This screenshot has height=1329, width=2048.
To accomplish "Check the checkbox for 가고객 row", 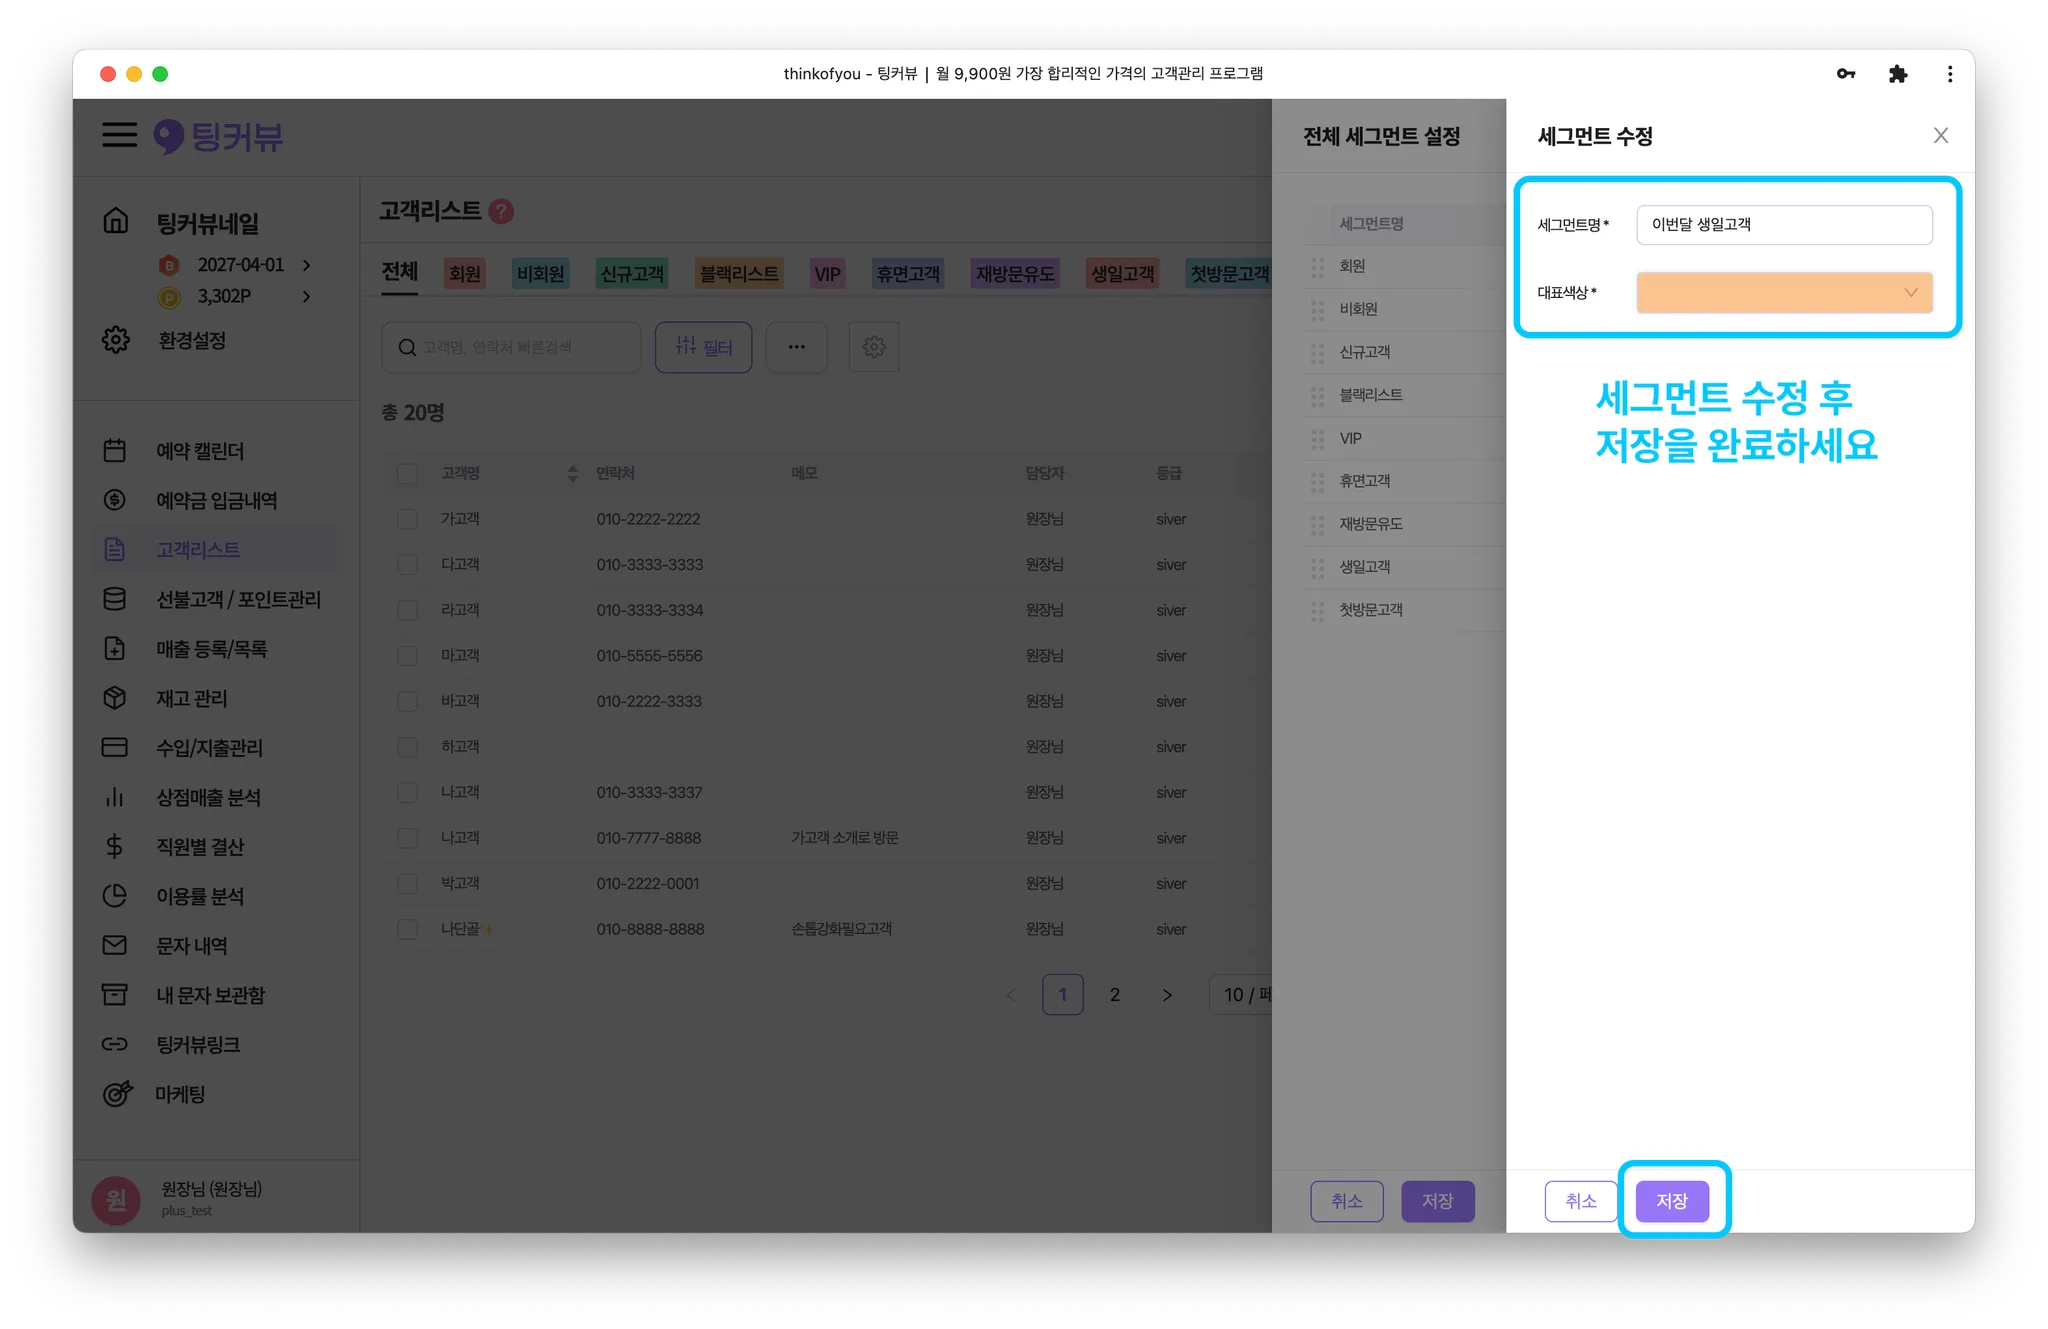I will coord(407,519).
